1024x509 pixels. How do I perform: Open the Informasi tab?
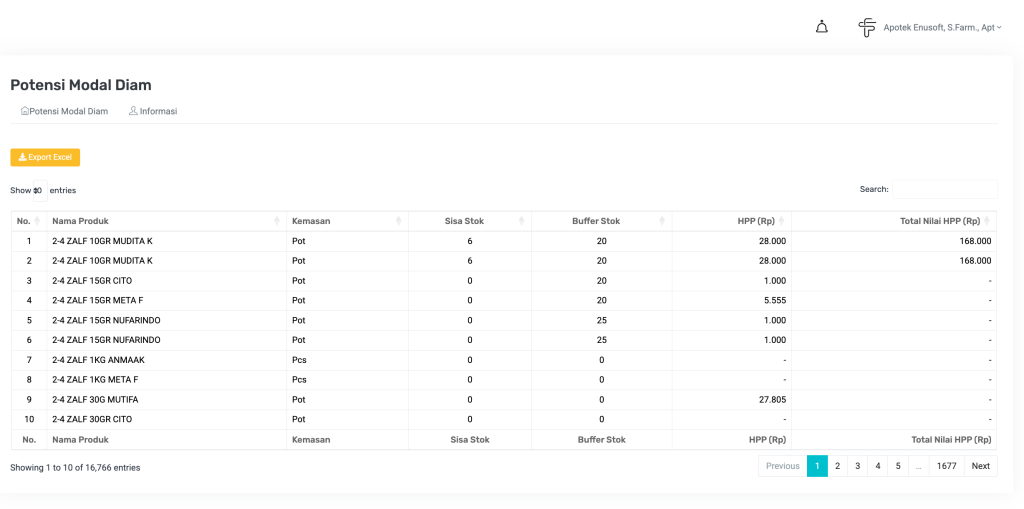click(x=153, y=111)
